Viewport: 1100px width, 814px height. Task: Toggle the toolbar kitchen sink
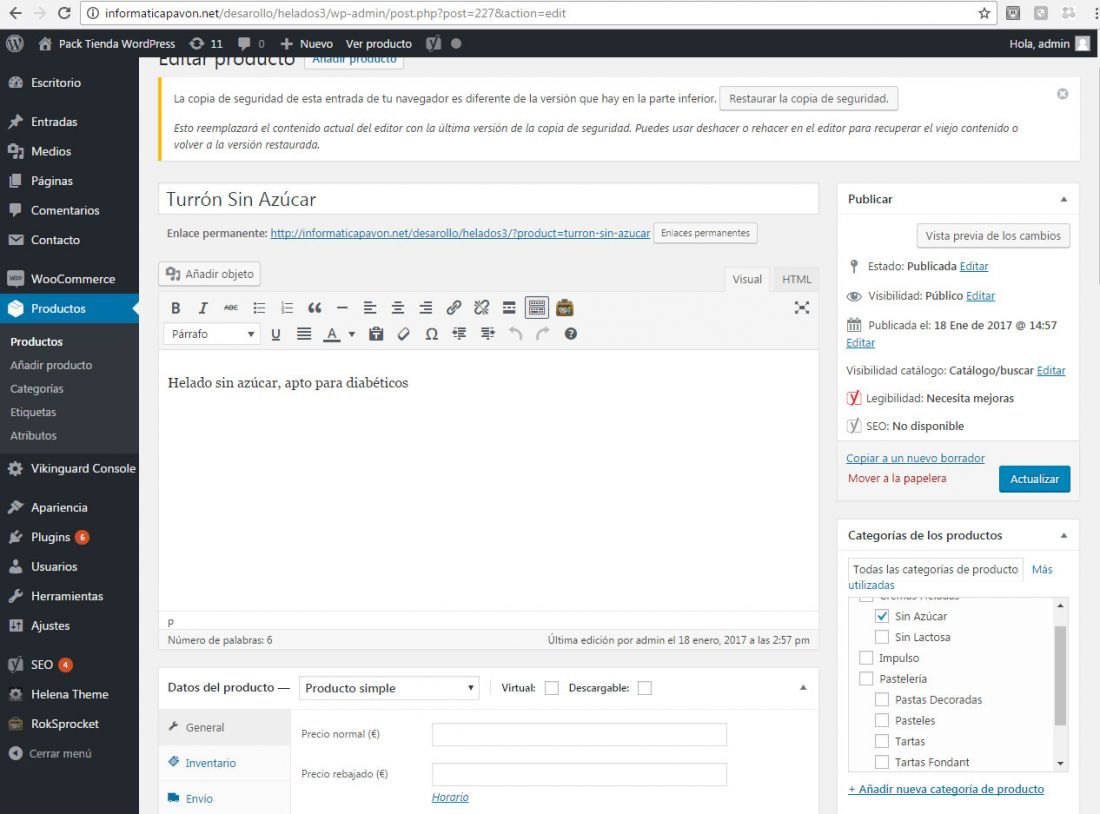(x=537, y=308)
